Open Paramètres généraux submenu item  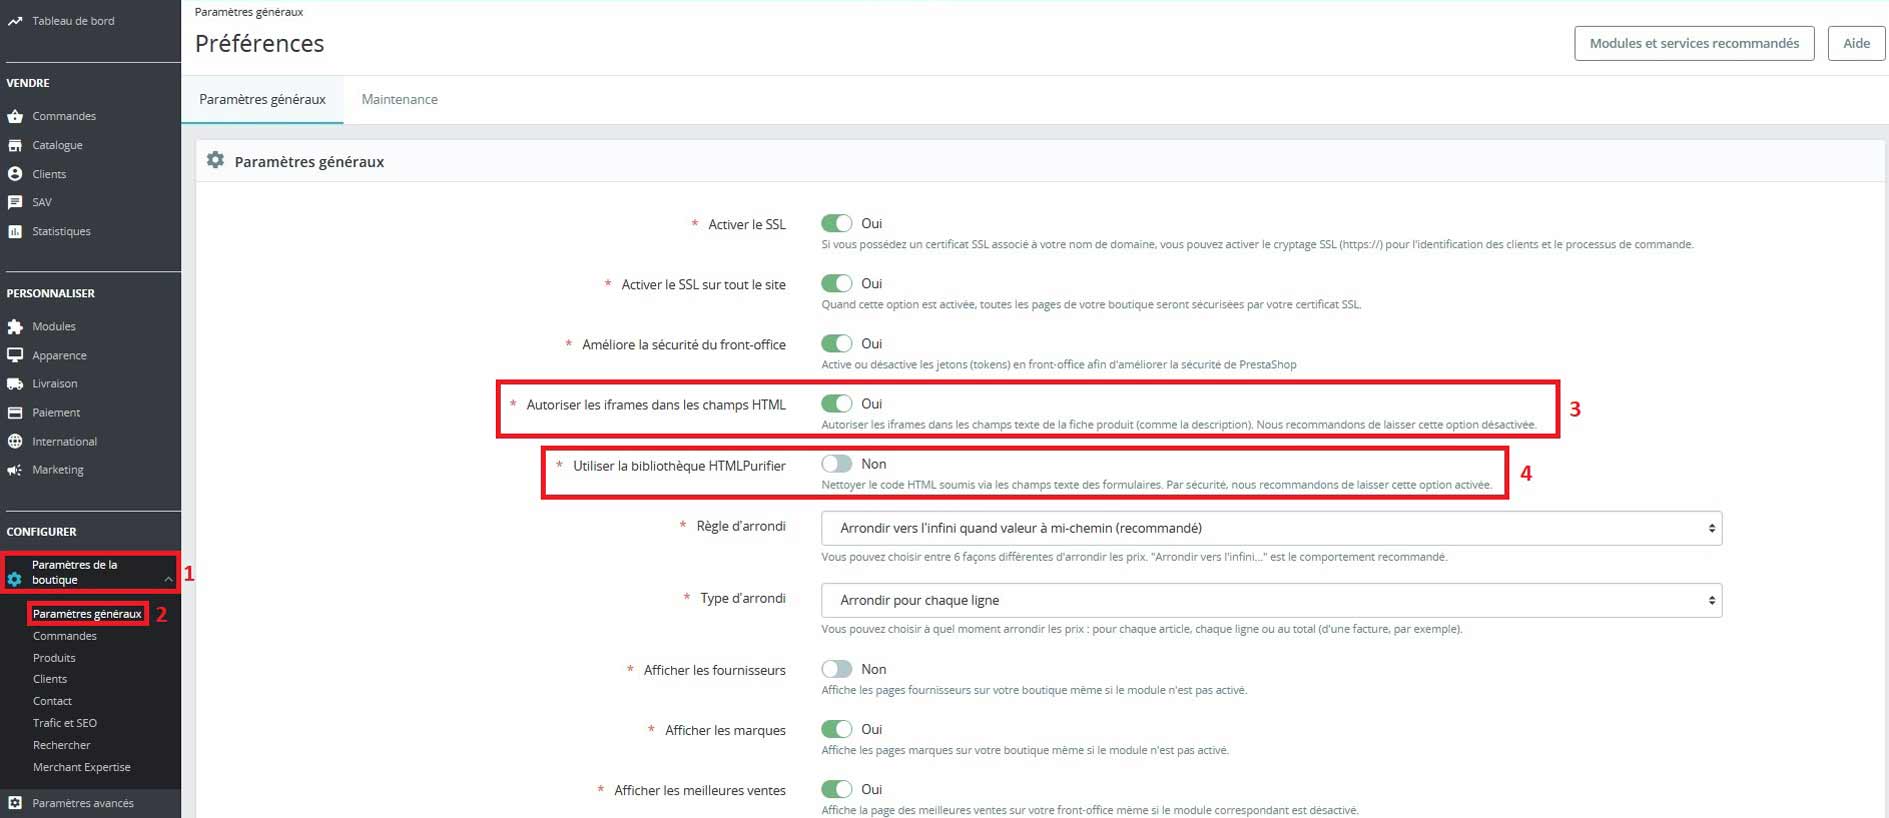88,614
